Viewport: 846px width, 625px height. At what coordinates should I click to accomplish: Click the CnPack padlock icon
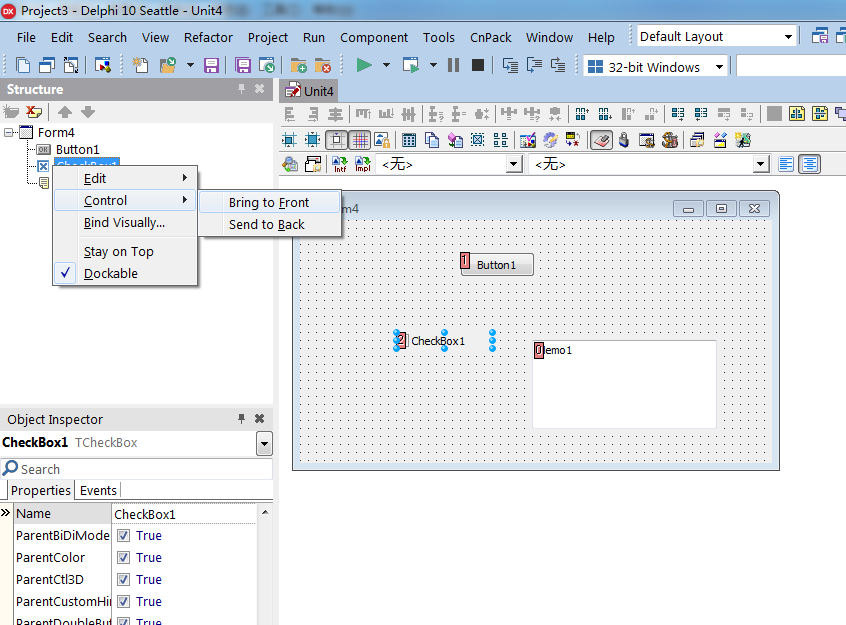pyautogui.click(x=624, y=140)
